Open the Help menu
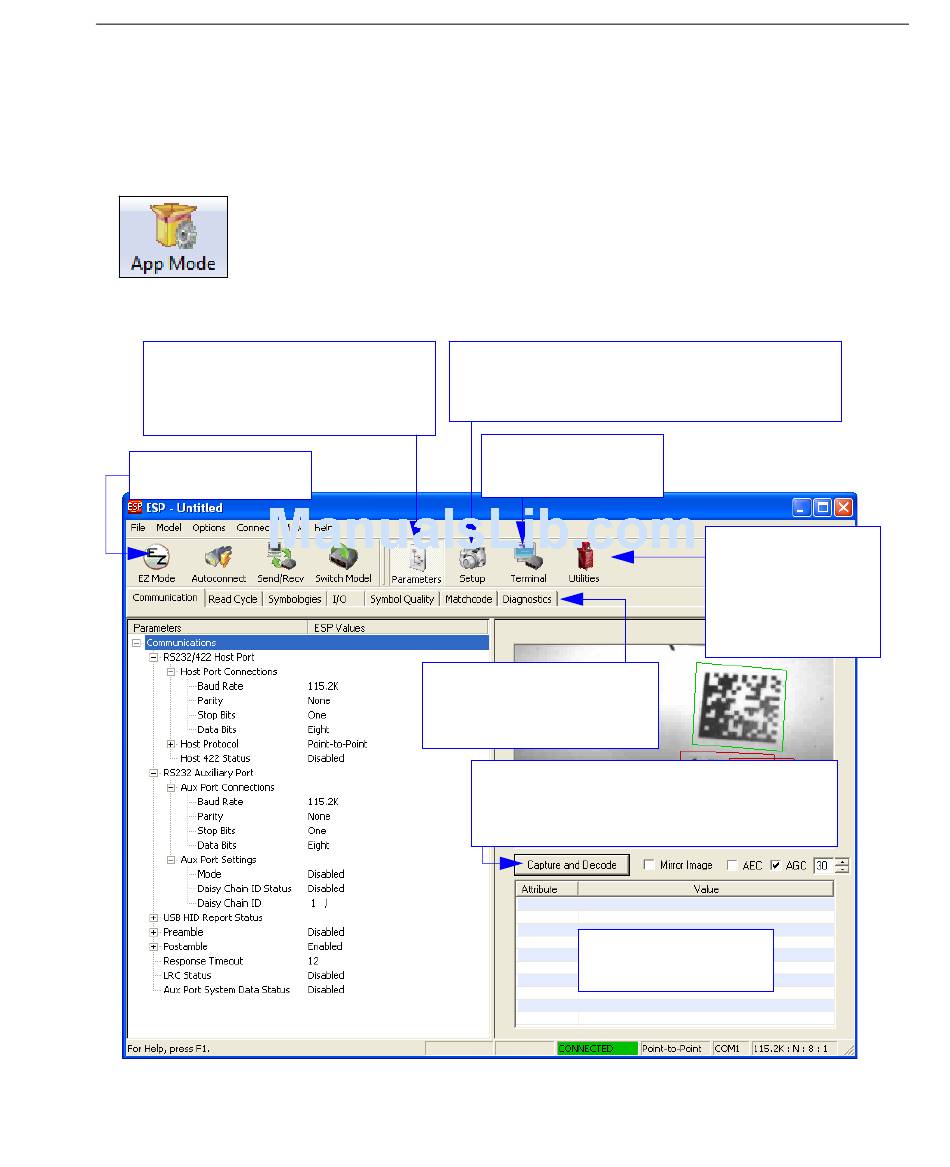The image size is (950, 1167). click(x=323, y=528)
